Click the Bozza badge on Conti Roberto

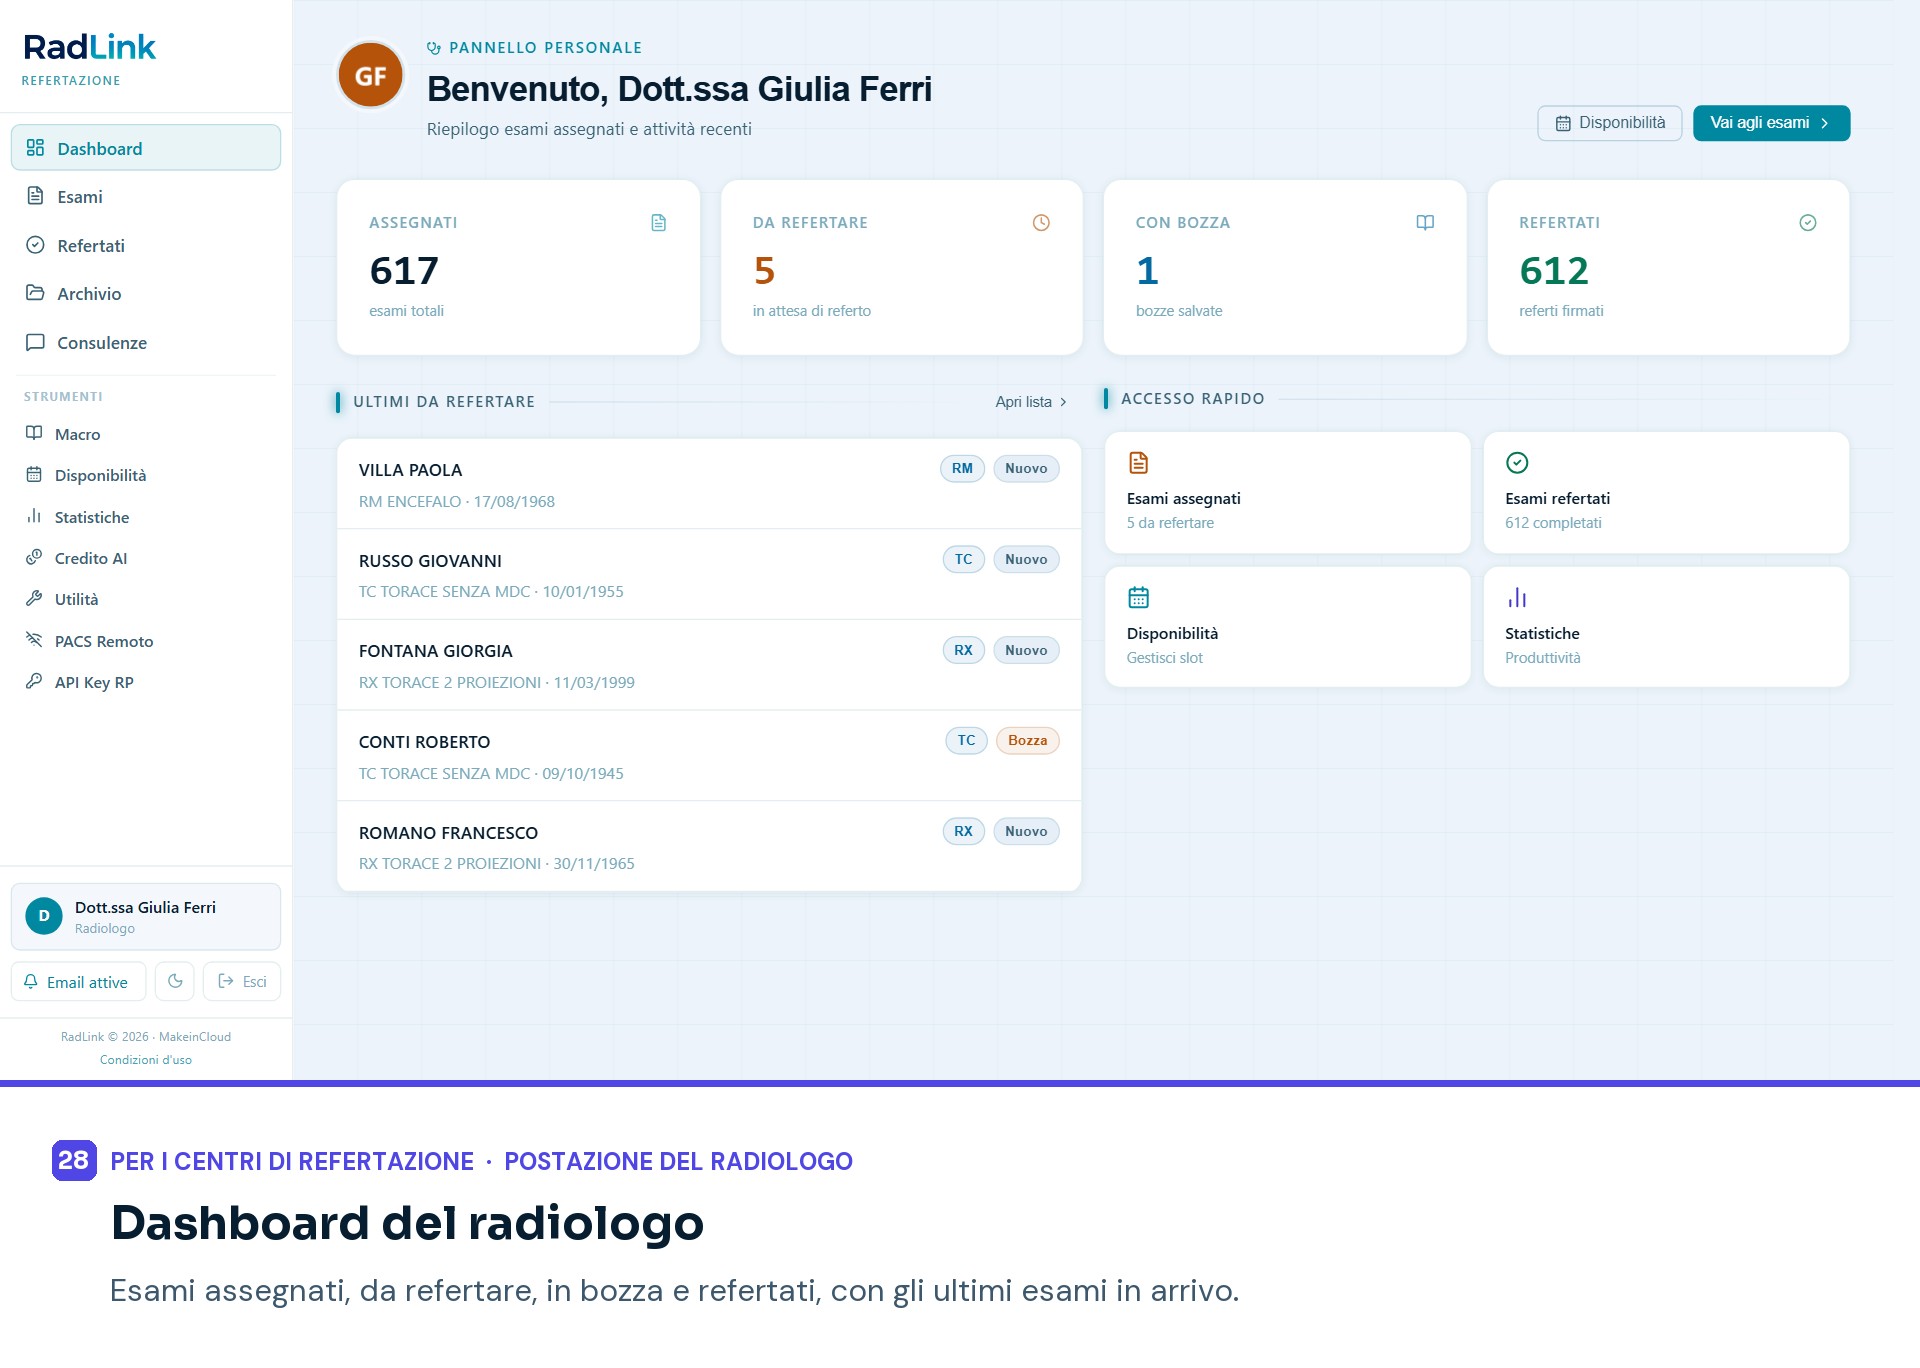tap(1027, 741)
